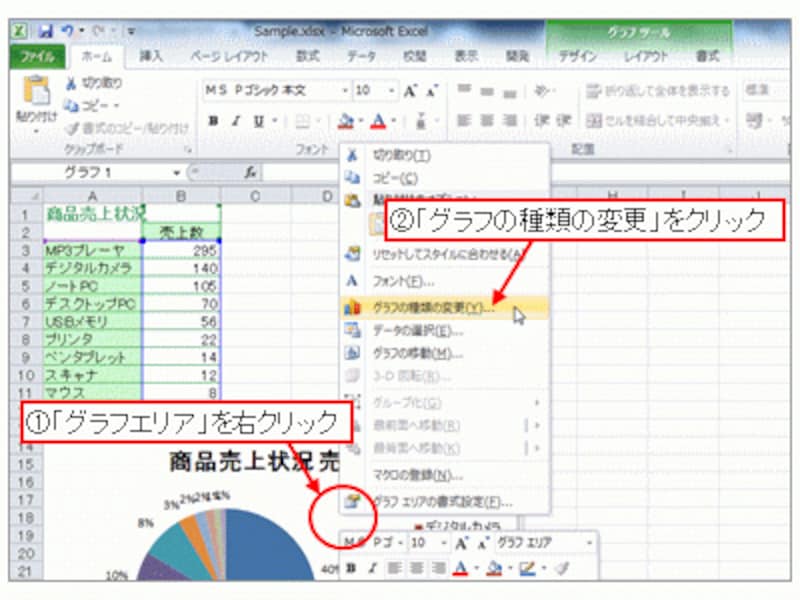This screenshot has width=800, height=600.
Task: Select cell with value 295
Action: click(181, 251)
